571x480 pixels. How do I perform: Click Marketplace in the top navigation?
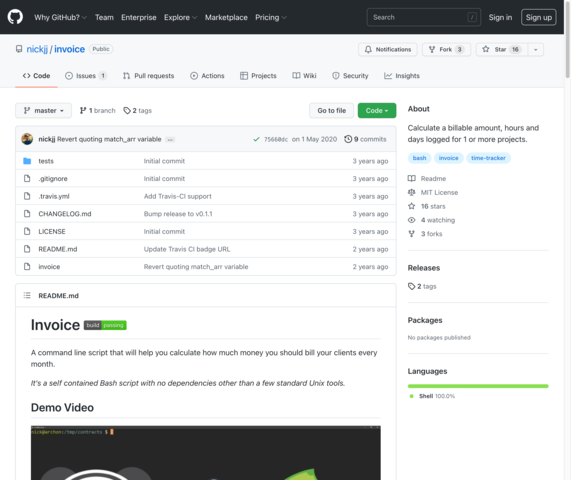click(x=226, y=17)
